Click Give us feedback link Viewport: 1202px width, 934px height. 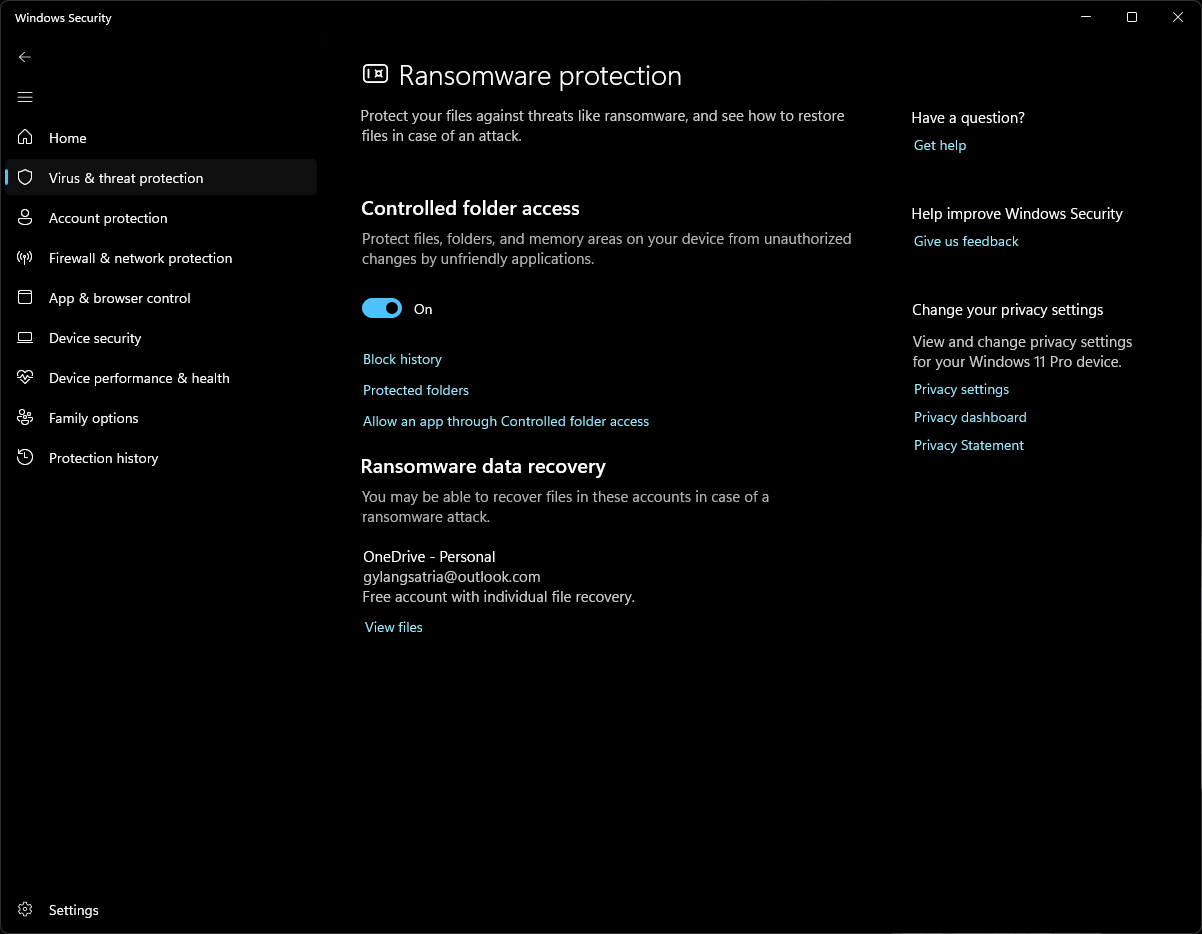(x=966, y=241)
